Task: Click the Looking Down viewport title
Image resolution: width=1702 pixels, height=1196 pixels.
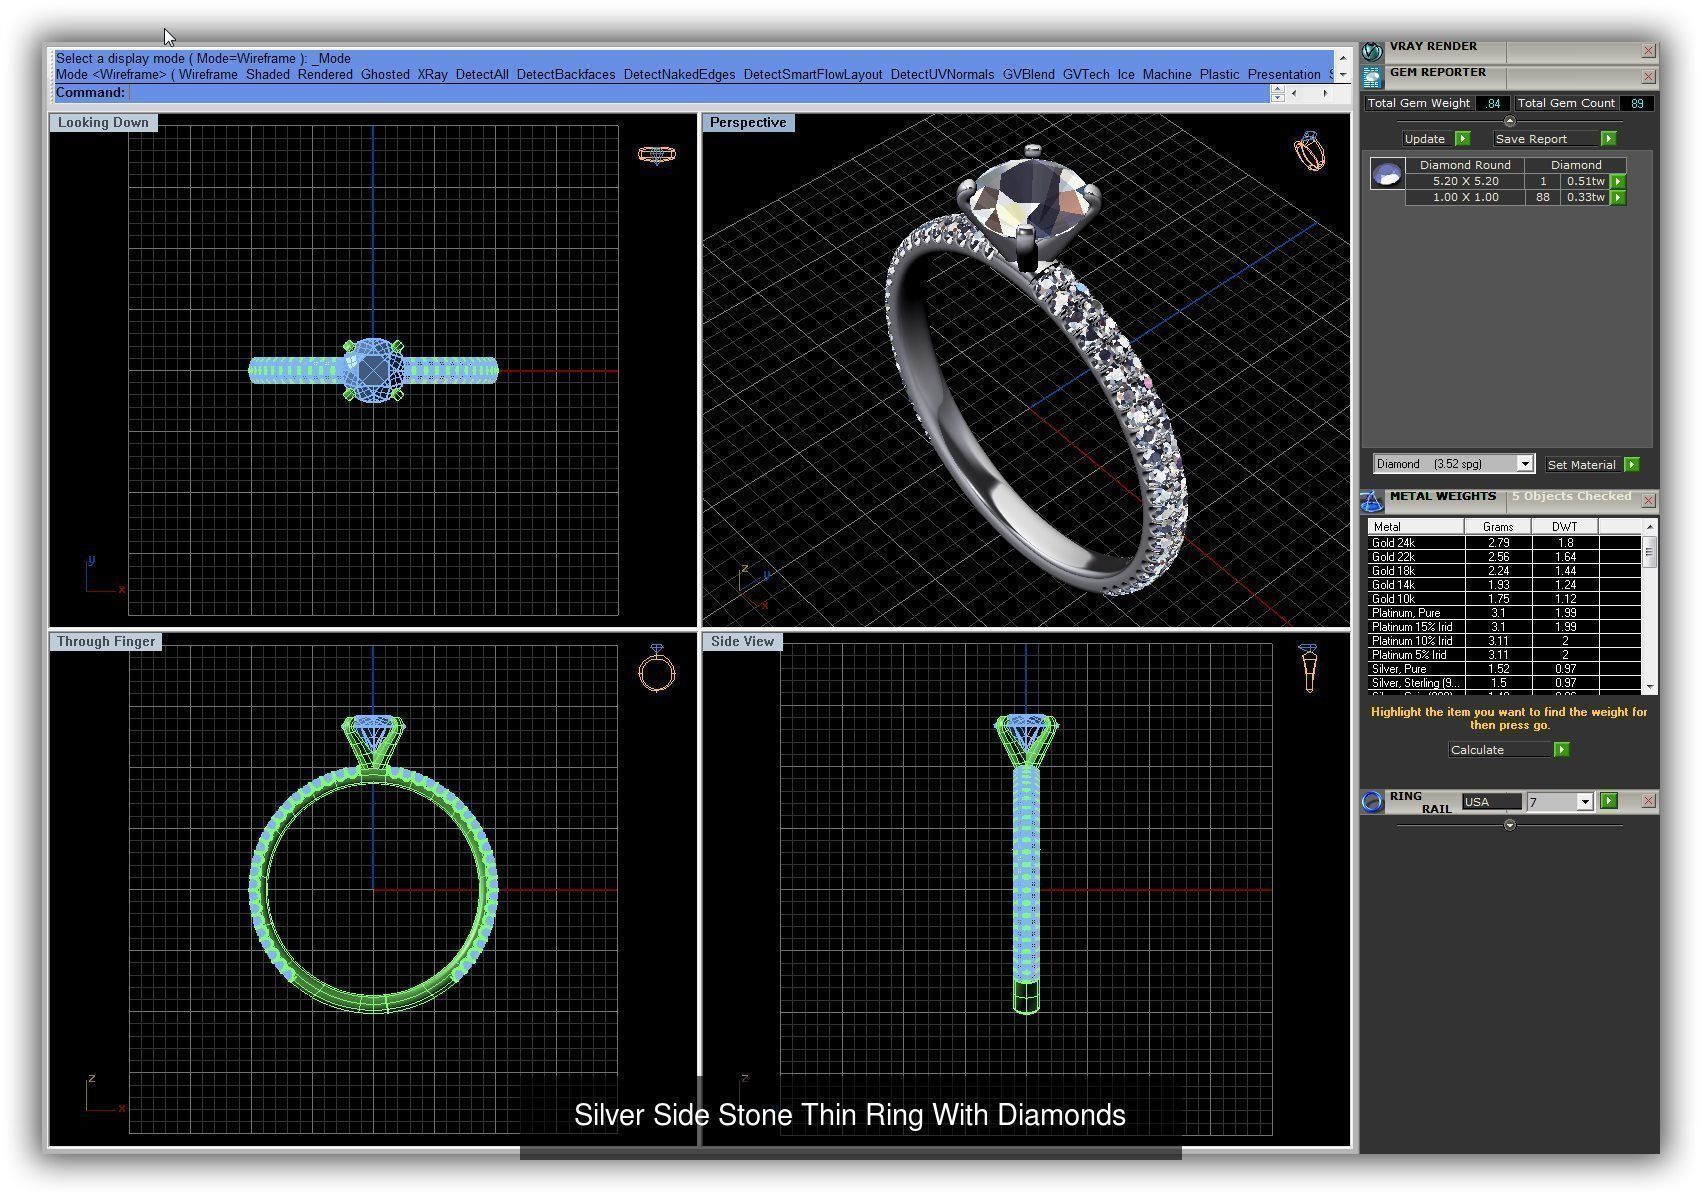Action: (x=103, y=122)
